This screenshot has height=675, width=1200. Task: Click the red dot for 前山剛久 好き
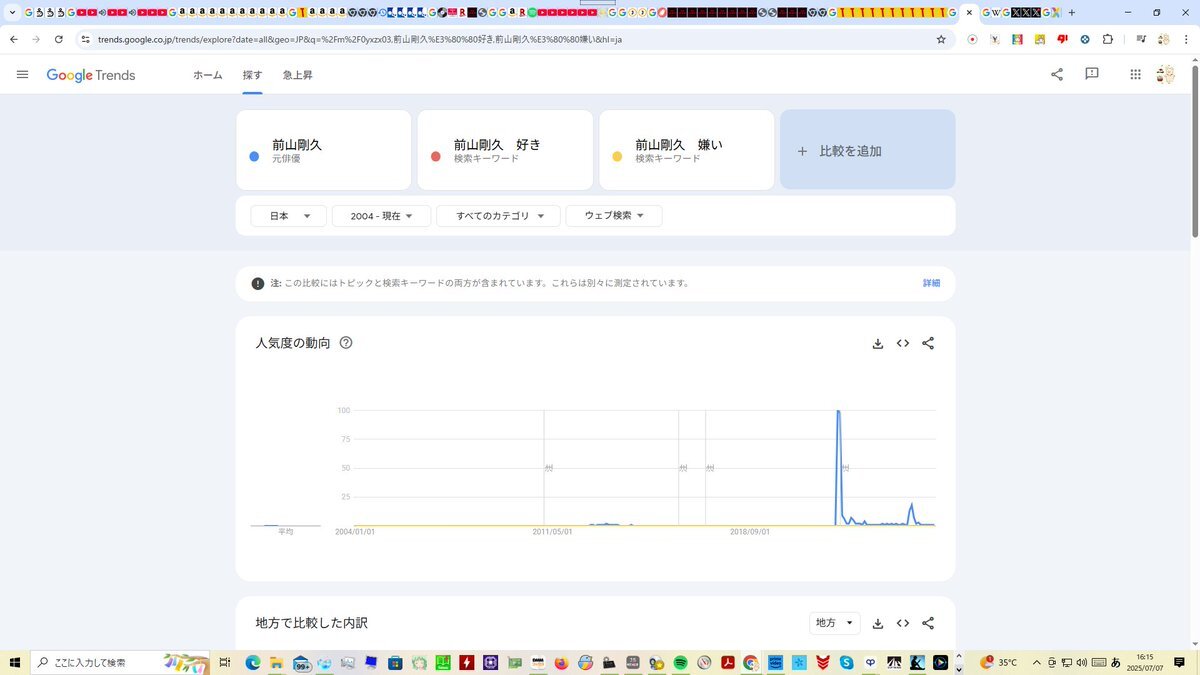(x=436, y=157)
